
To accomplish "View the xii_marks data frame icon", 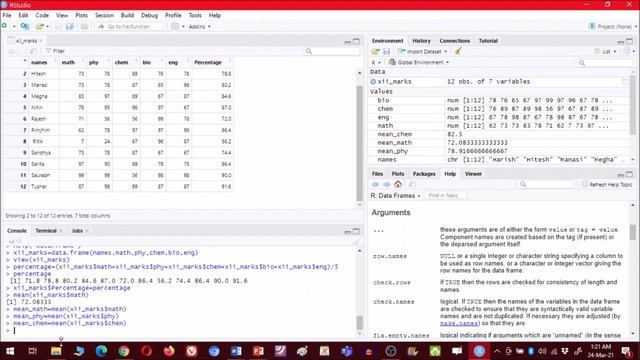I will pos(624,82).
